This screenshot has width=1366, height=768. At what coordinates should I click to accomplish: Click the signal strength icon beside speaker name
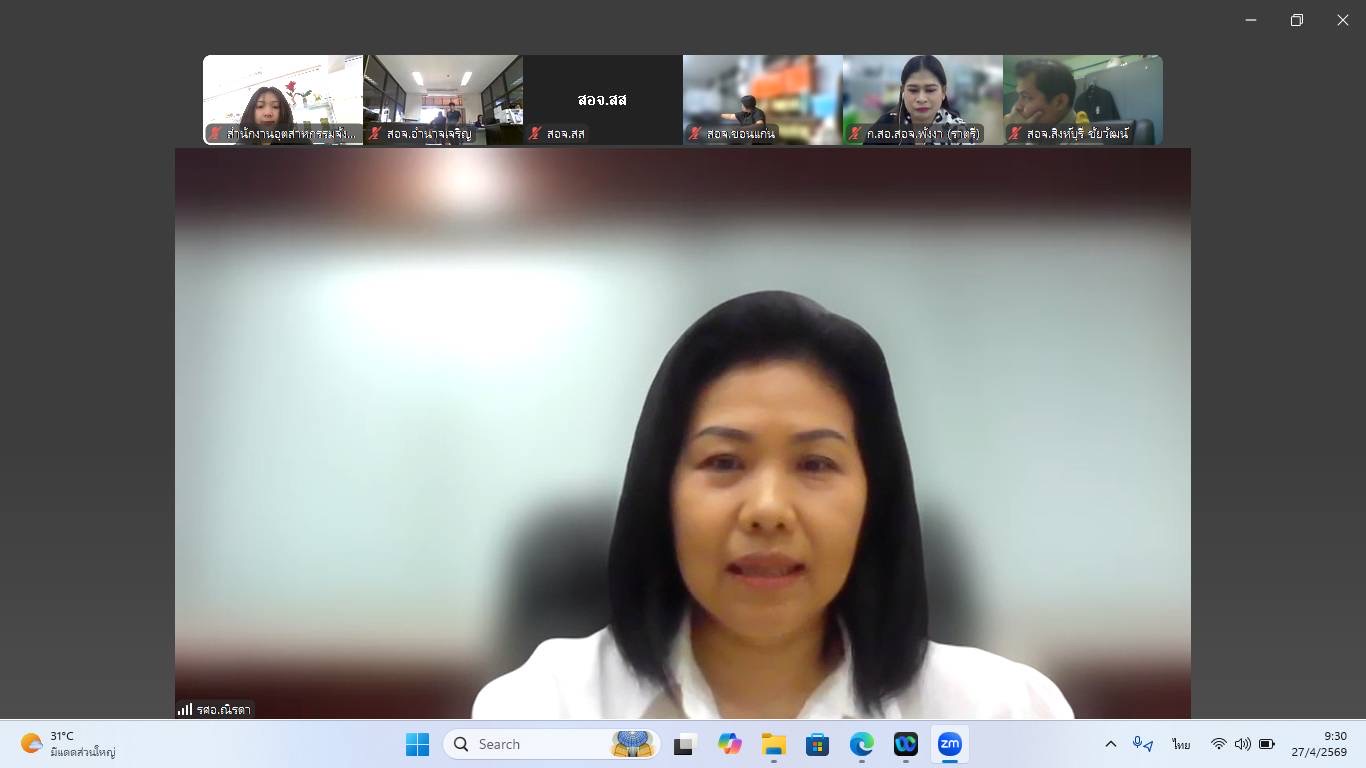pos(185,709)
